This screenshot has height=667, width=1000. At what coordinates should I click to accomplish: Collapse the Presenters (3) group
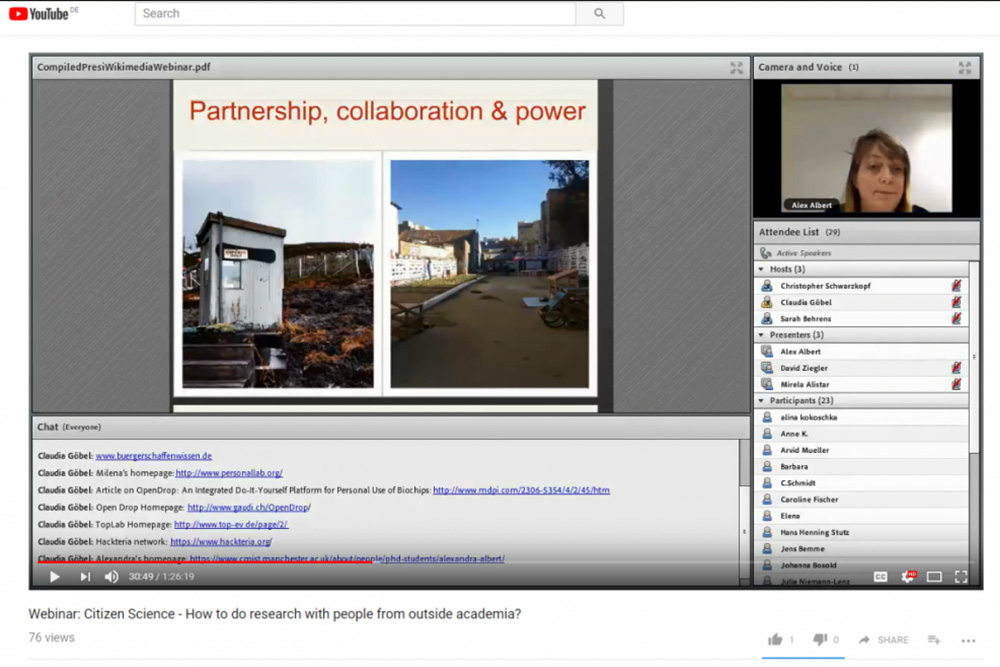761,335
